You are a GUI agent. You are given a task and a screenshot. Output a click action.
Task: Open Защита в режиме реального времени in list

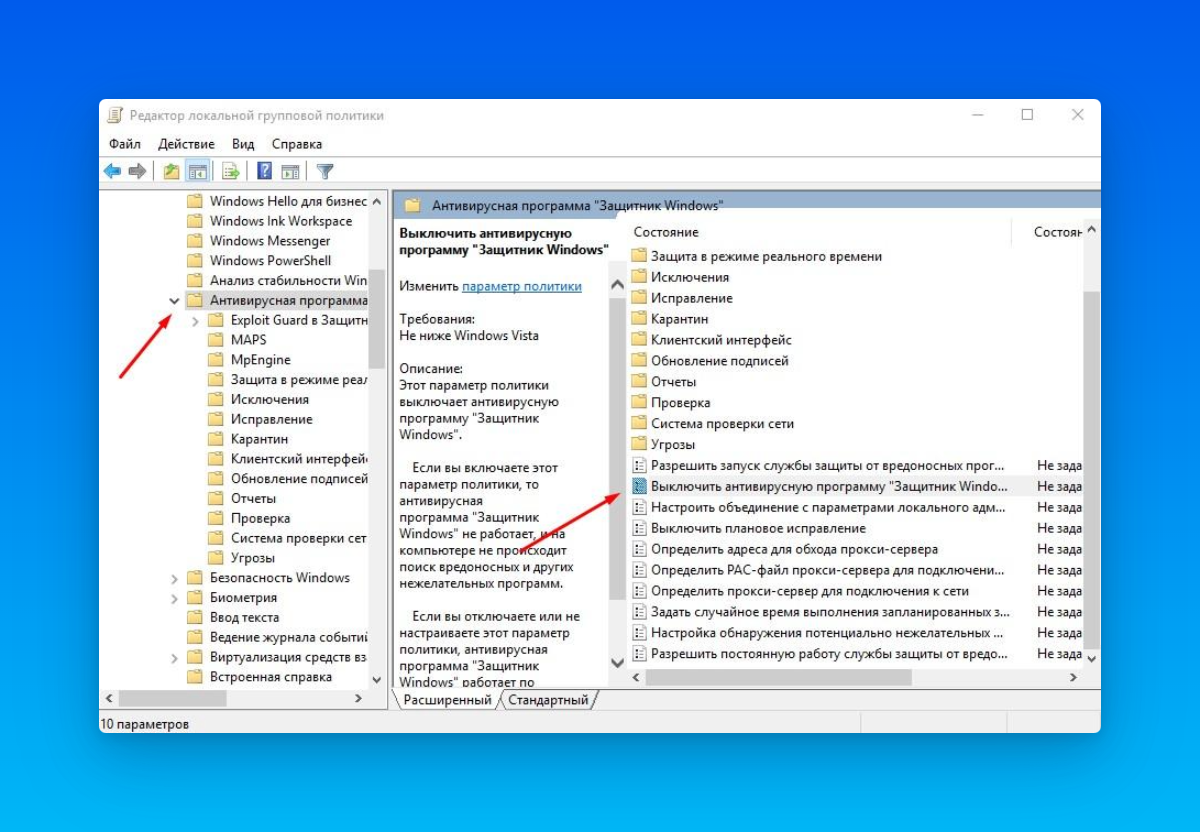click(766, 256)
